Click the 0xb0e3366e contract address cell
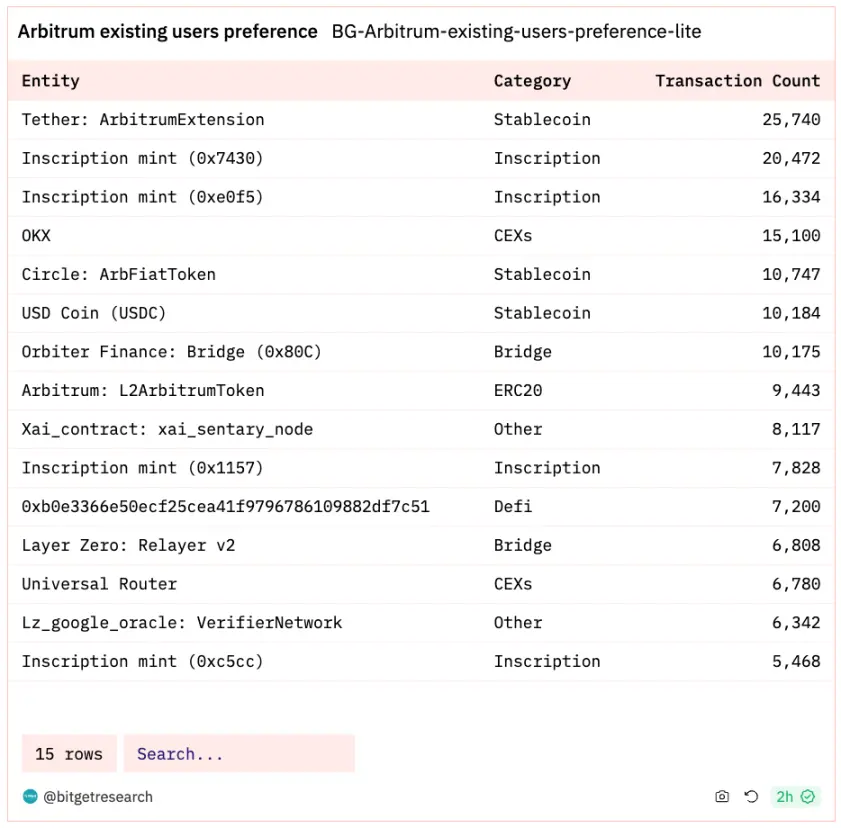This screenshot has height=828, width=841. [x=225, y=507]
